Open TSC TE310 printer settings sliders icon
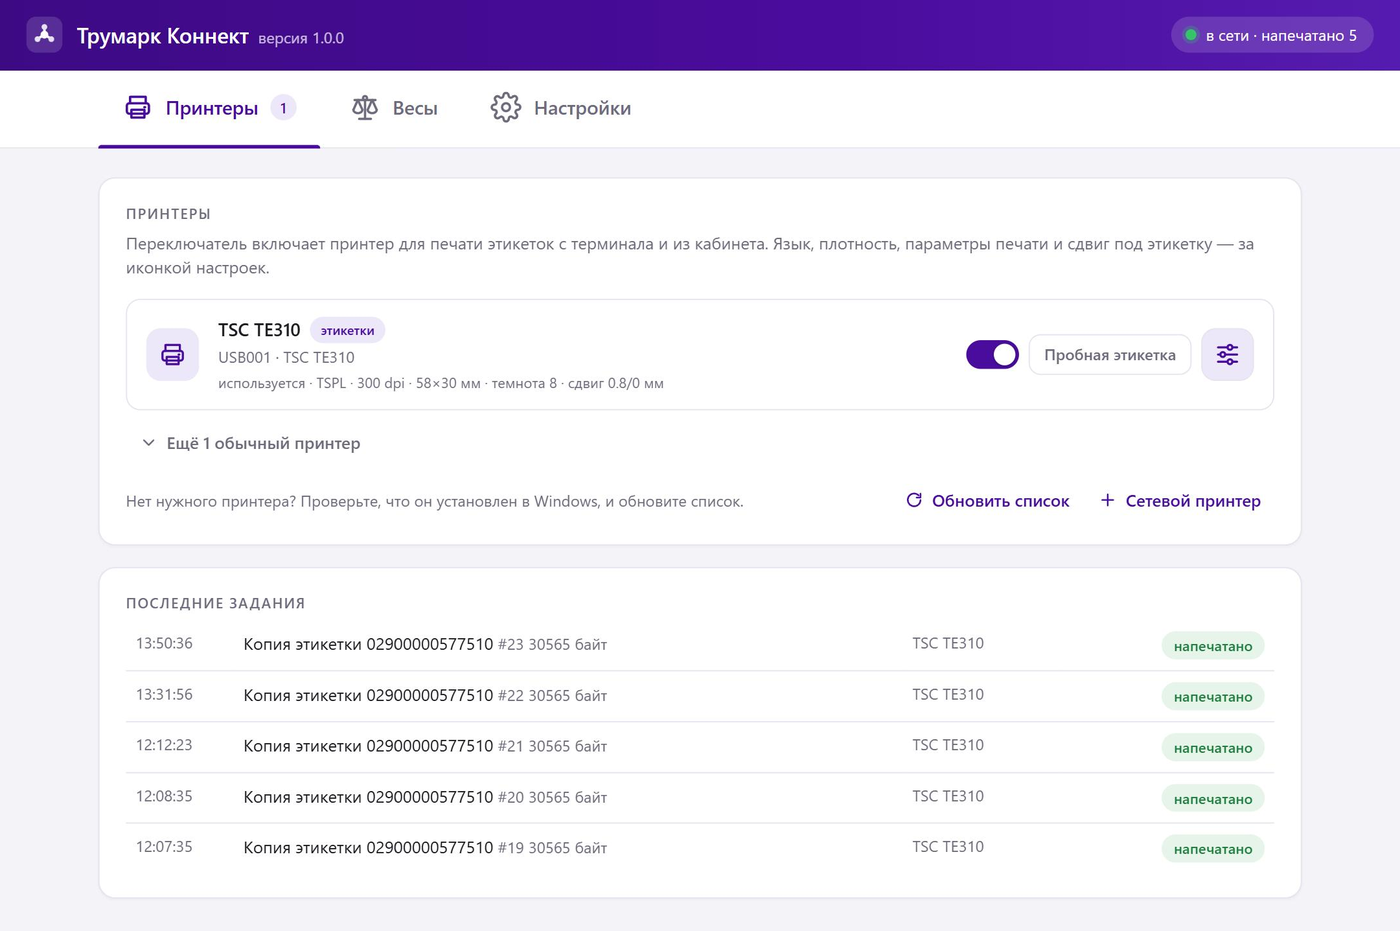Image resolution: width=1400 pixels, height=931 pixels. [x=1227, y=354]
